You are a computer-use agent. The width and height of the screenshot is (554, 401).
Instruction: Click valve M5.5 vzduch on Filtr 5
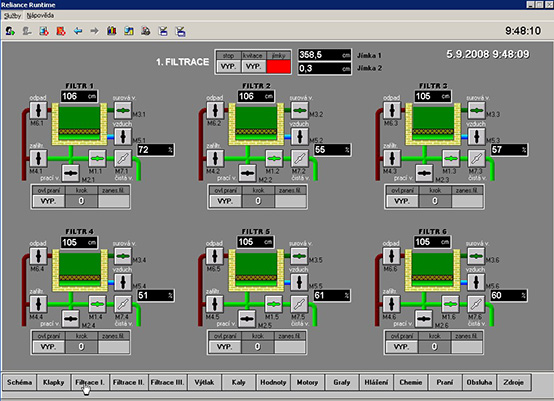[299, 282]
